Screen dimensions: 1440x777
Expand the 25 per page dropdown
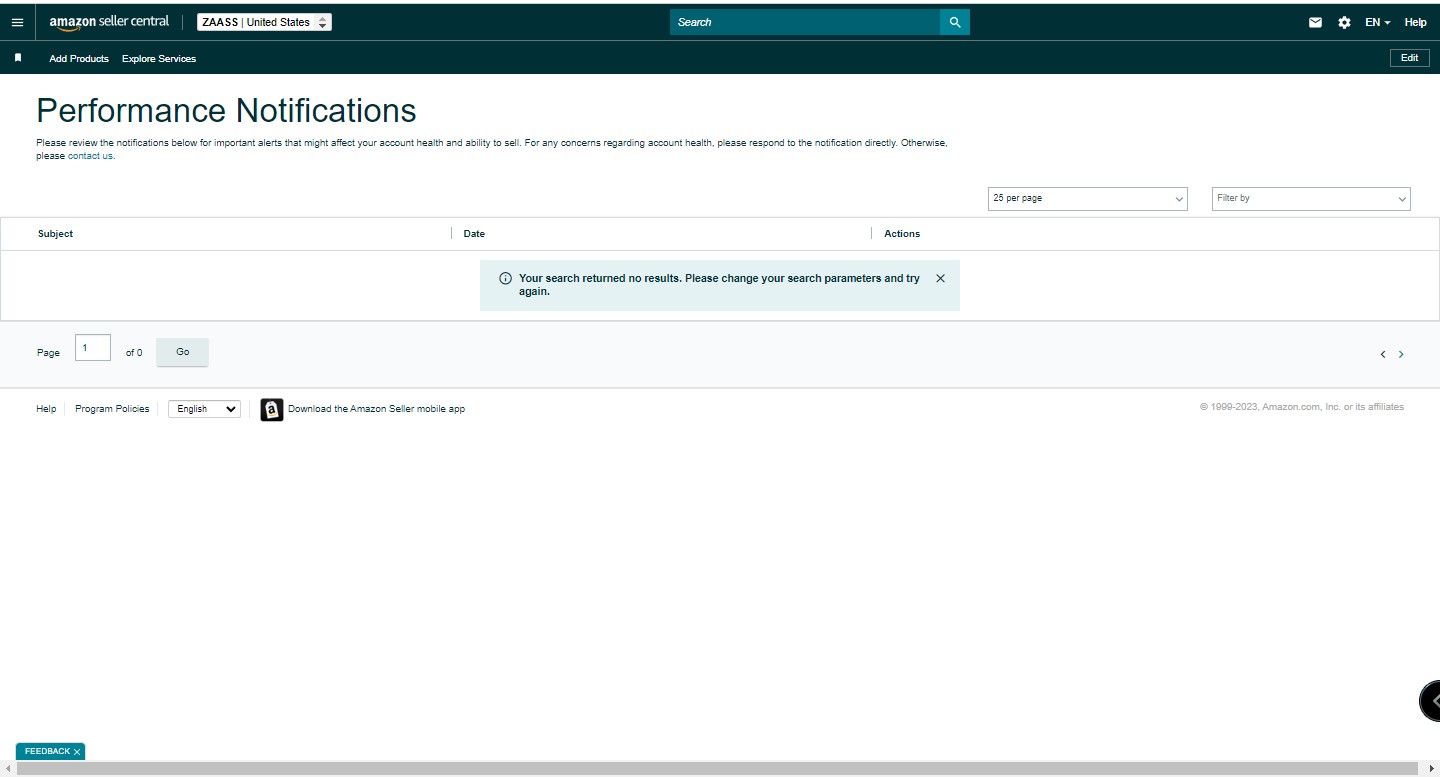(1088, 198)
